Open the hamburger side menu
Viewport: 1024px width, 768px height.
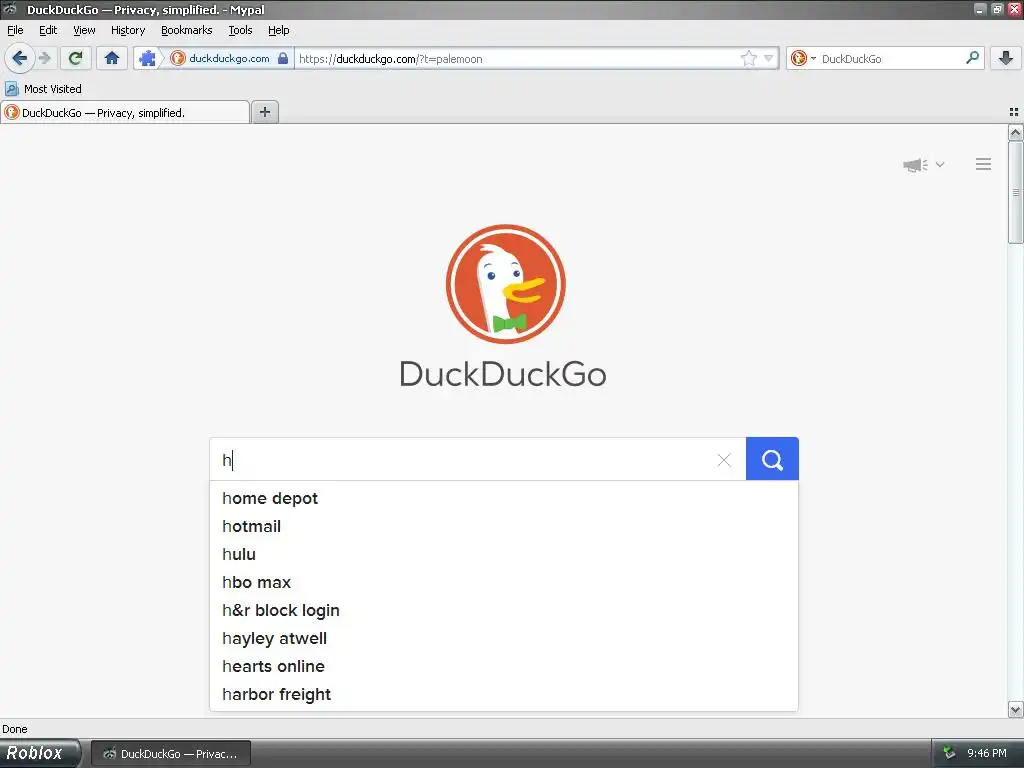coord(984,164)
